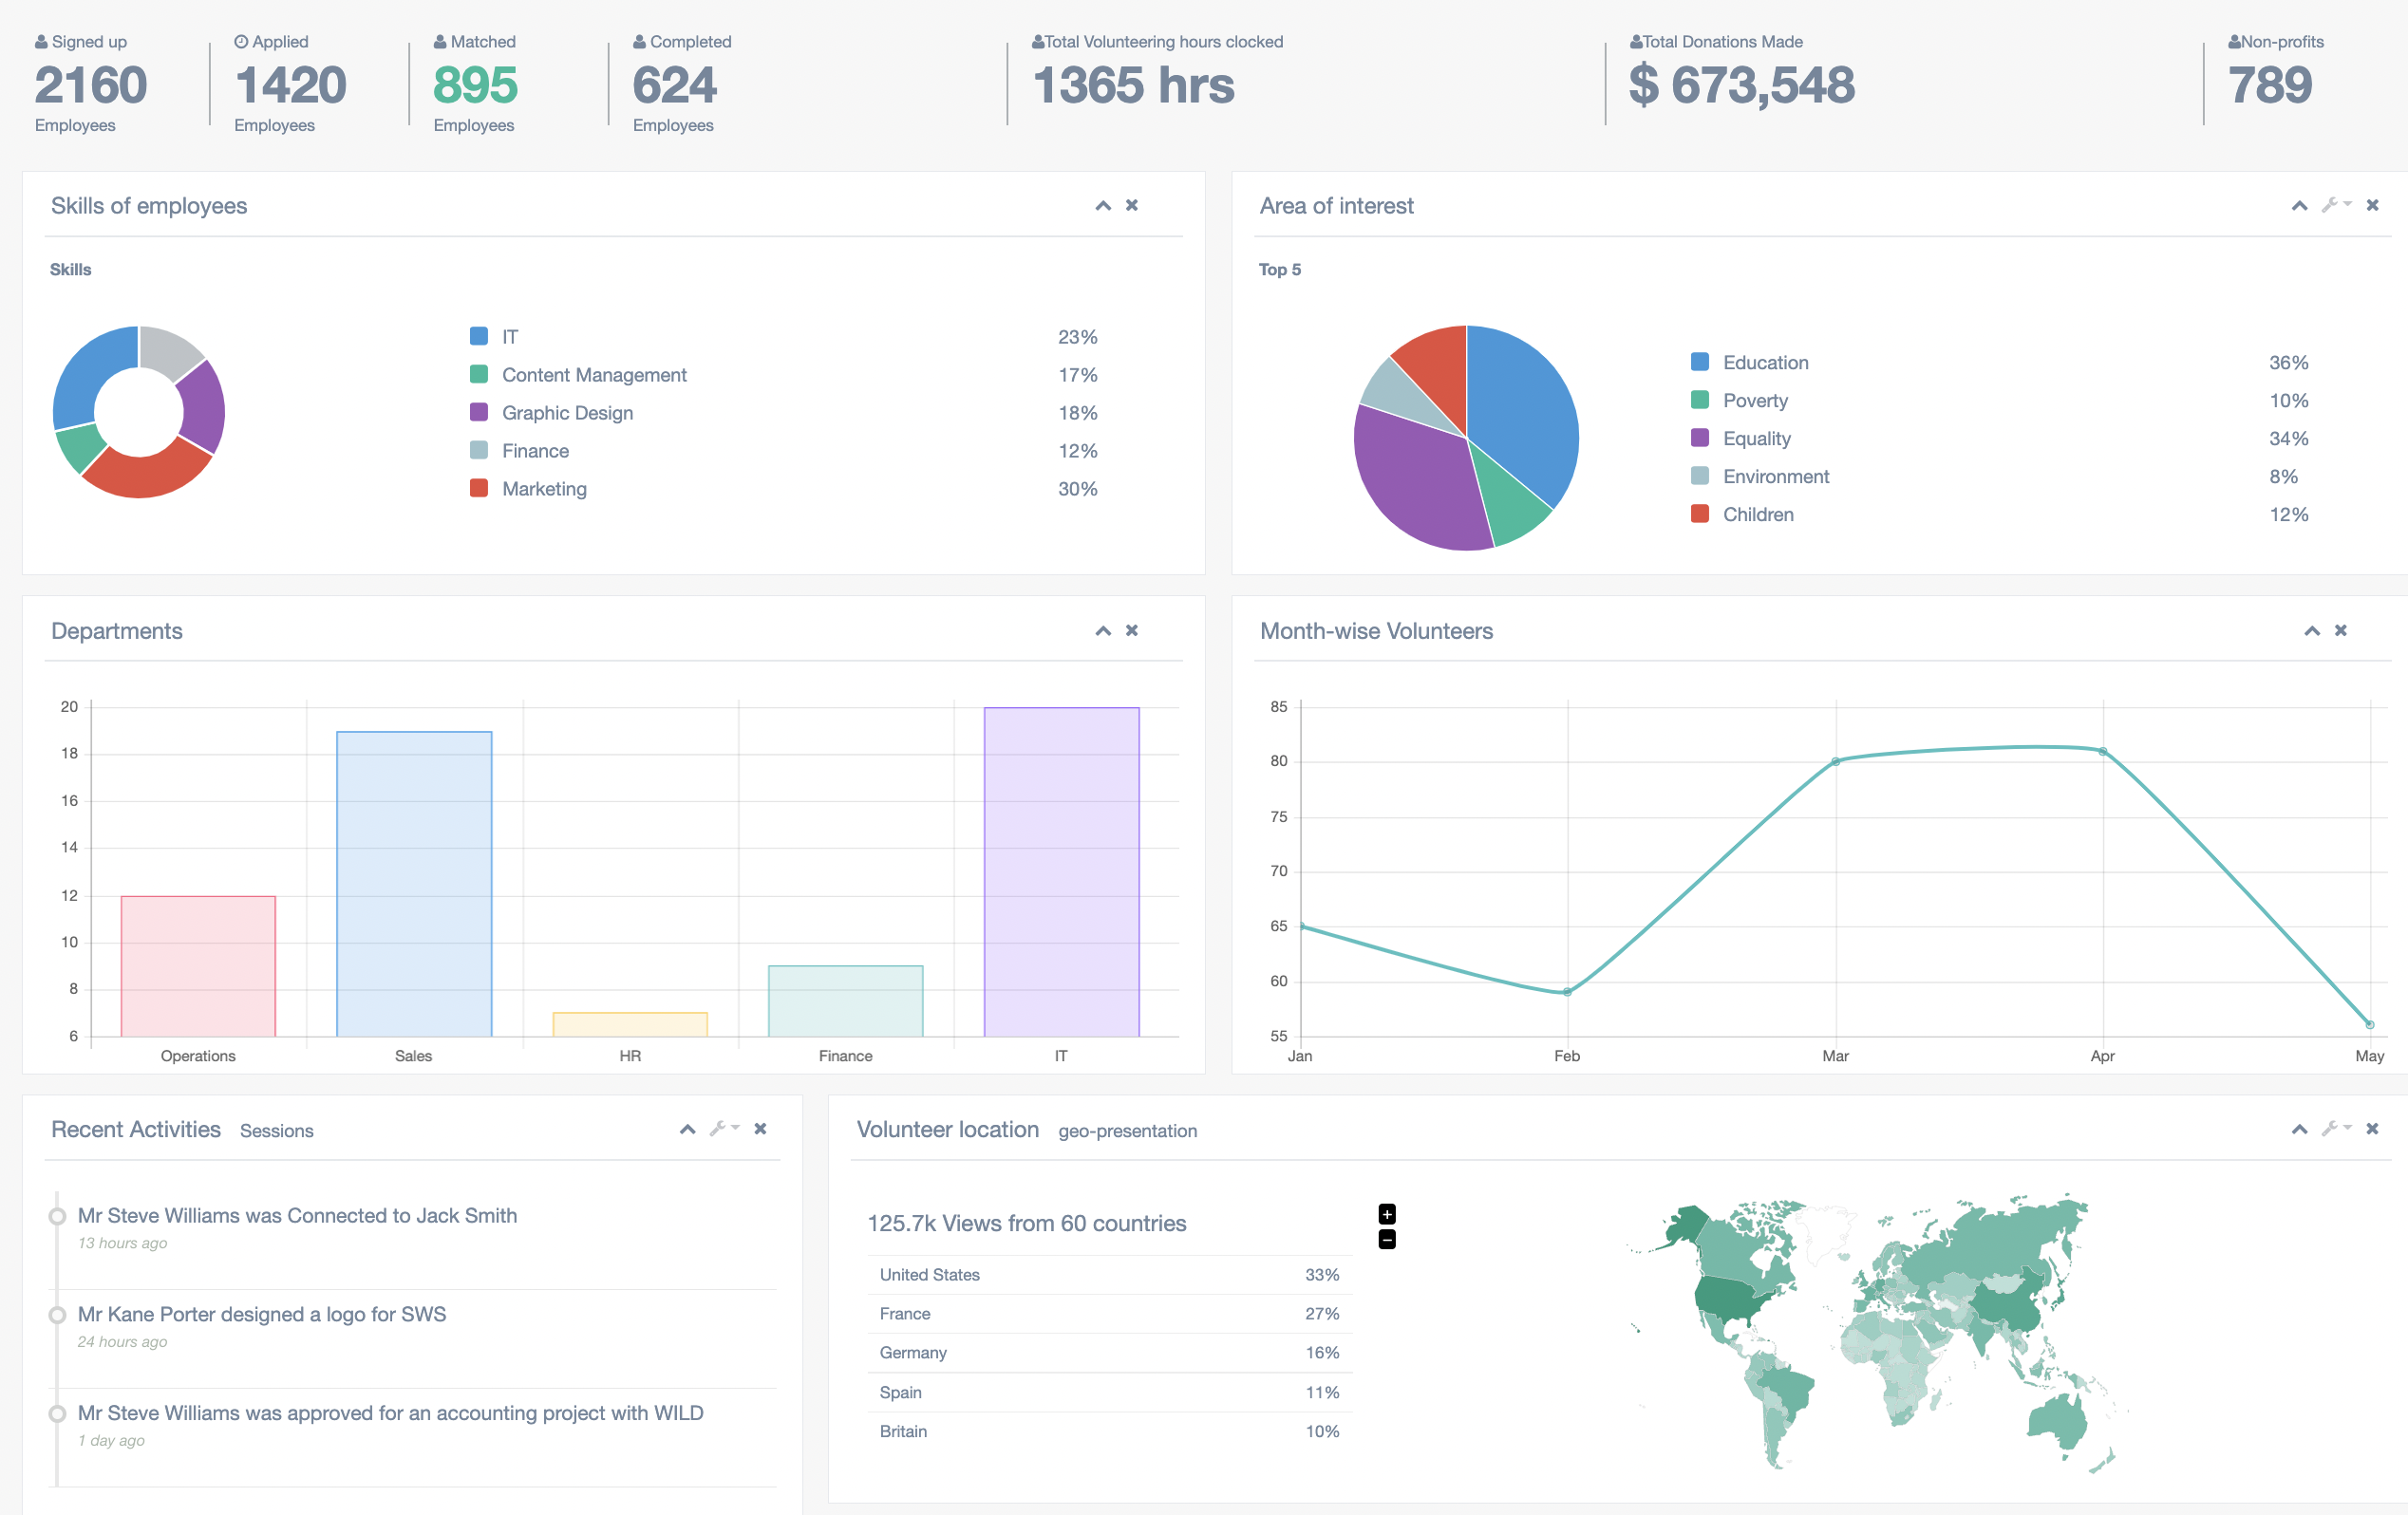Click the Content Management legend swatch
This screenshot has height=1515, width=2408.
click(x=479, y=374)
